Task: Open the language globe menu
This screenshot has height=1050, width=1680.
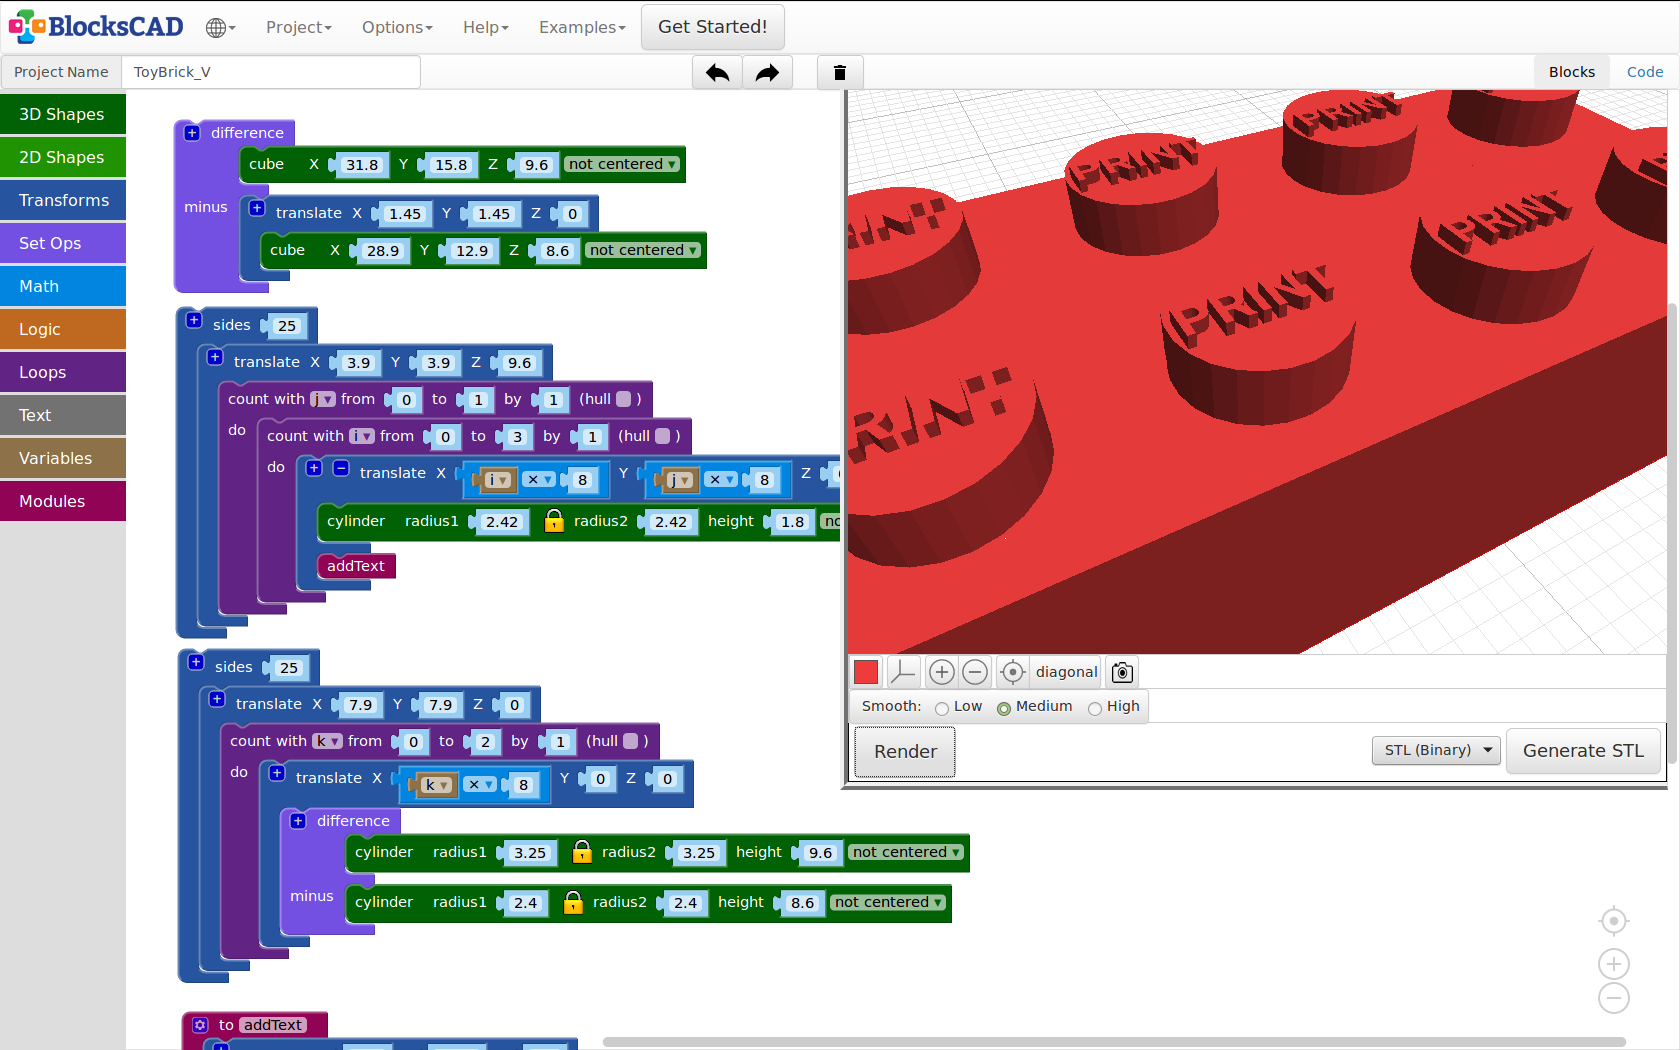Action: click(x=220, y=27)
